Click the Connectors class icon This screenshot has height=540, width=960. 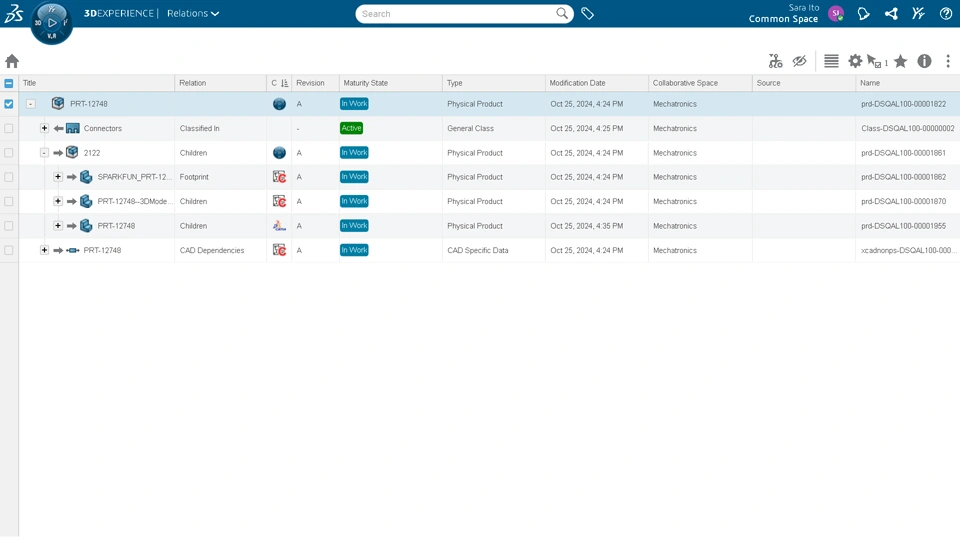tap(73, 129)
